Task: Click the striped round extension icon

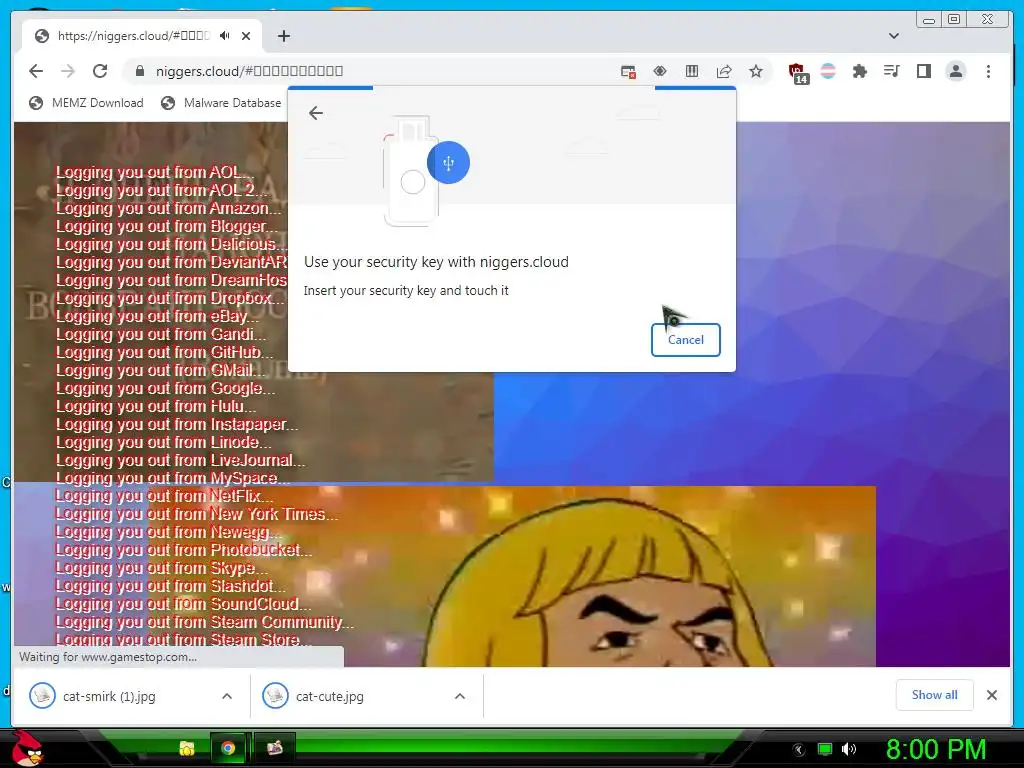Action: click(828, 71)
